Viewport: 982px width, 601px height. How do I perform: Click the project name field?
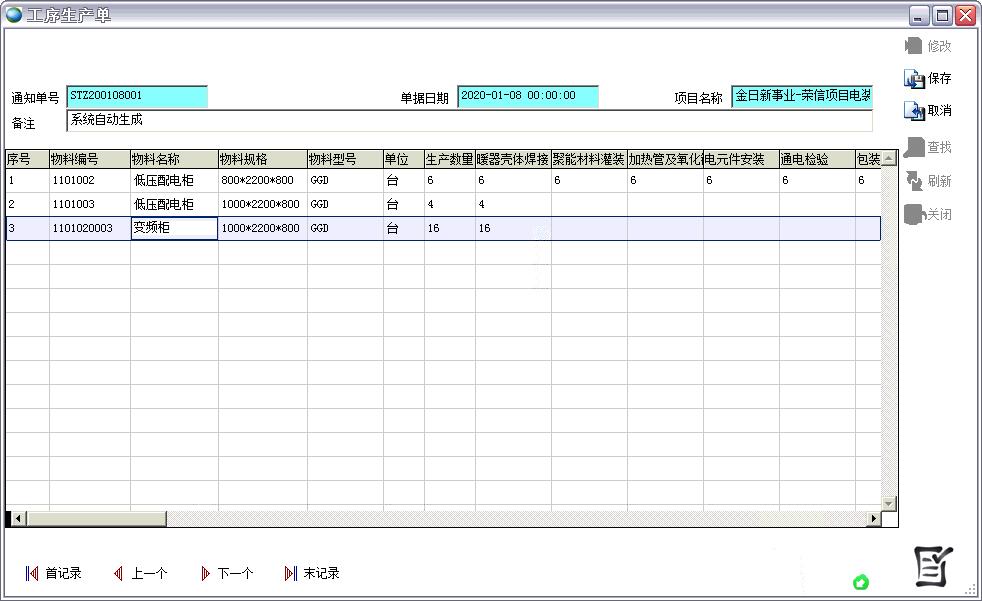coord(801,96)
